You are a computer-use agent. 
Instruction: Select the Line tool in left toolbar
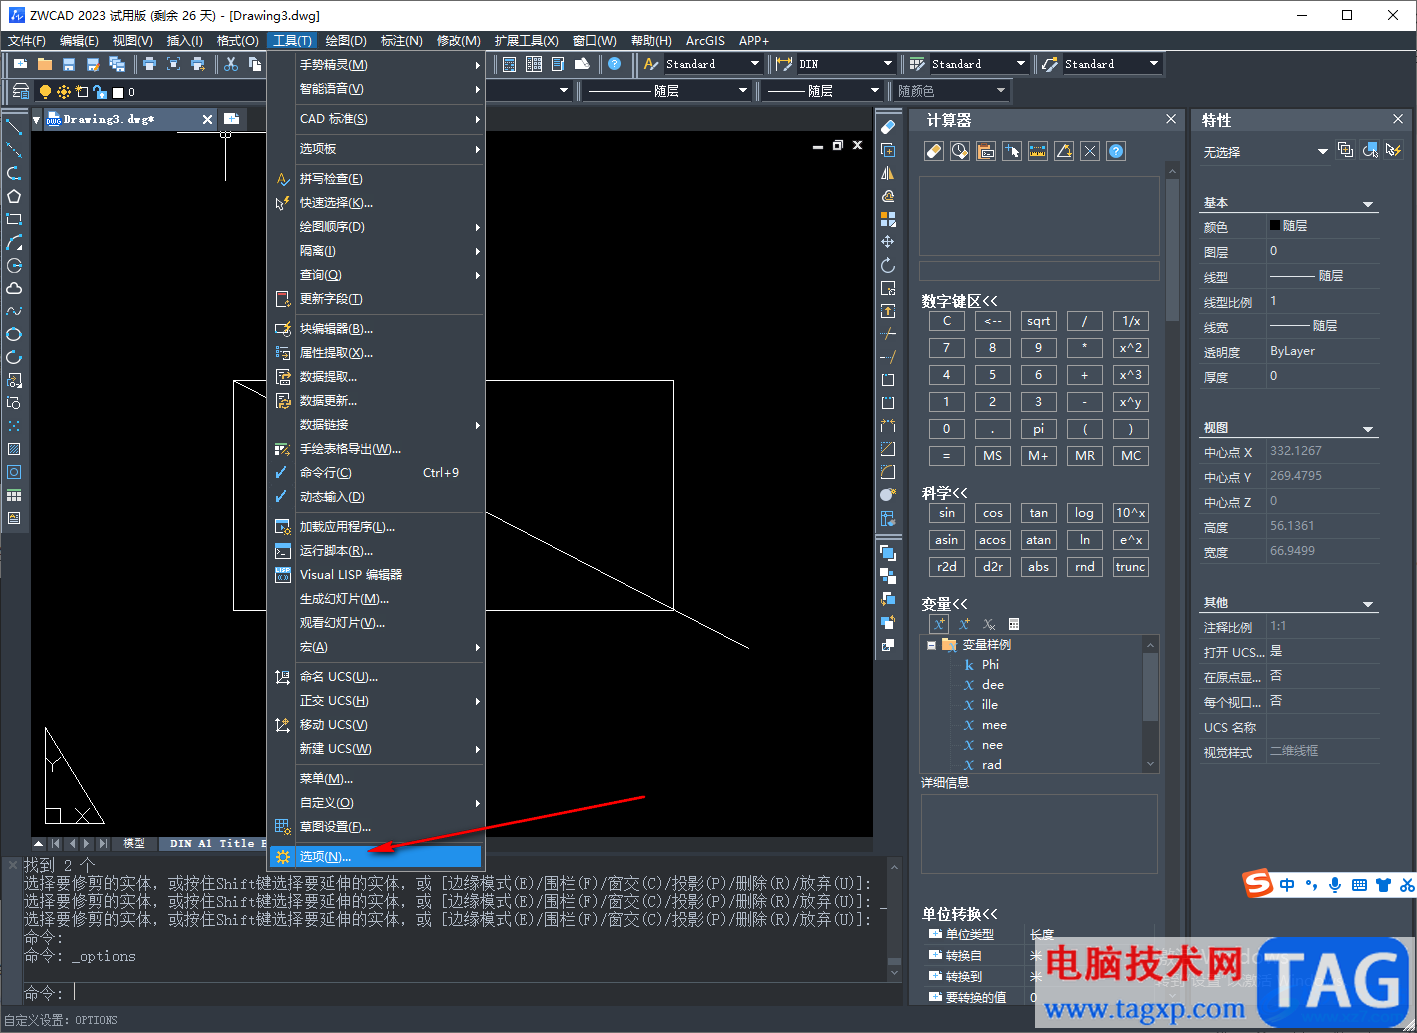tap(14, 127)
